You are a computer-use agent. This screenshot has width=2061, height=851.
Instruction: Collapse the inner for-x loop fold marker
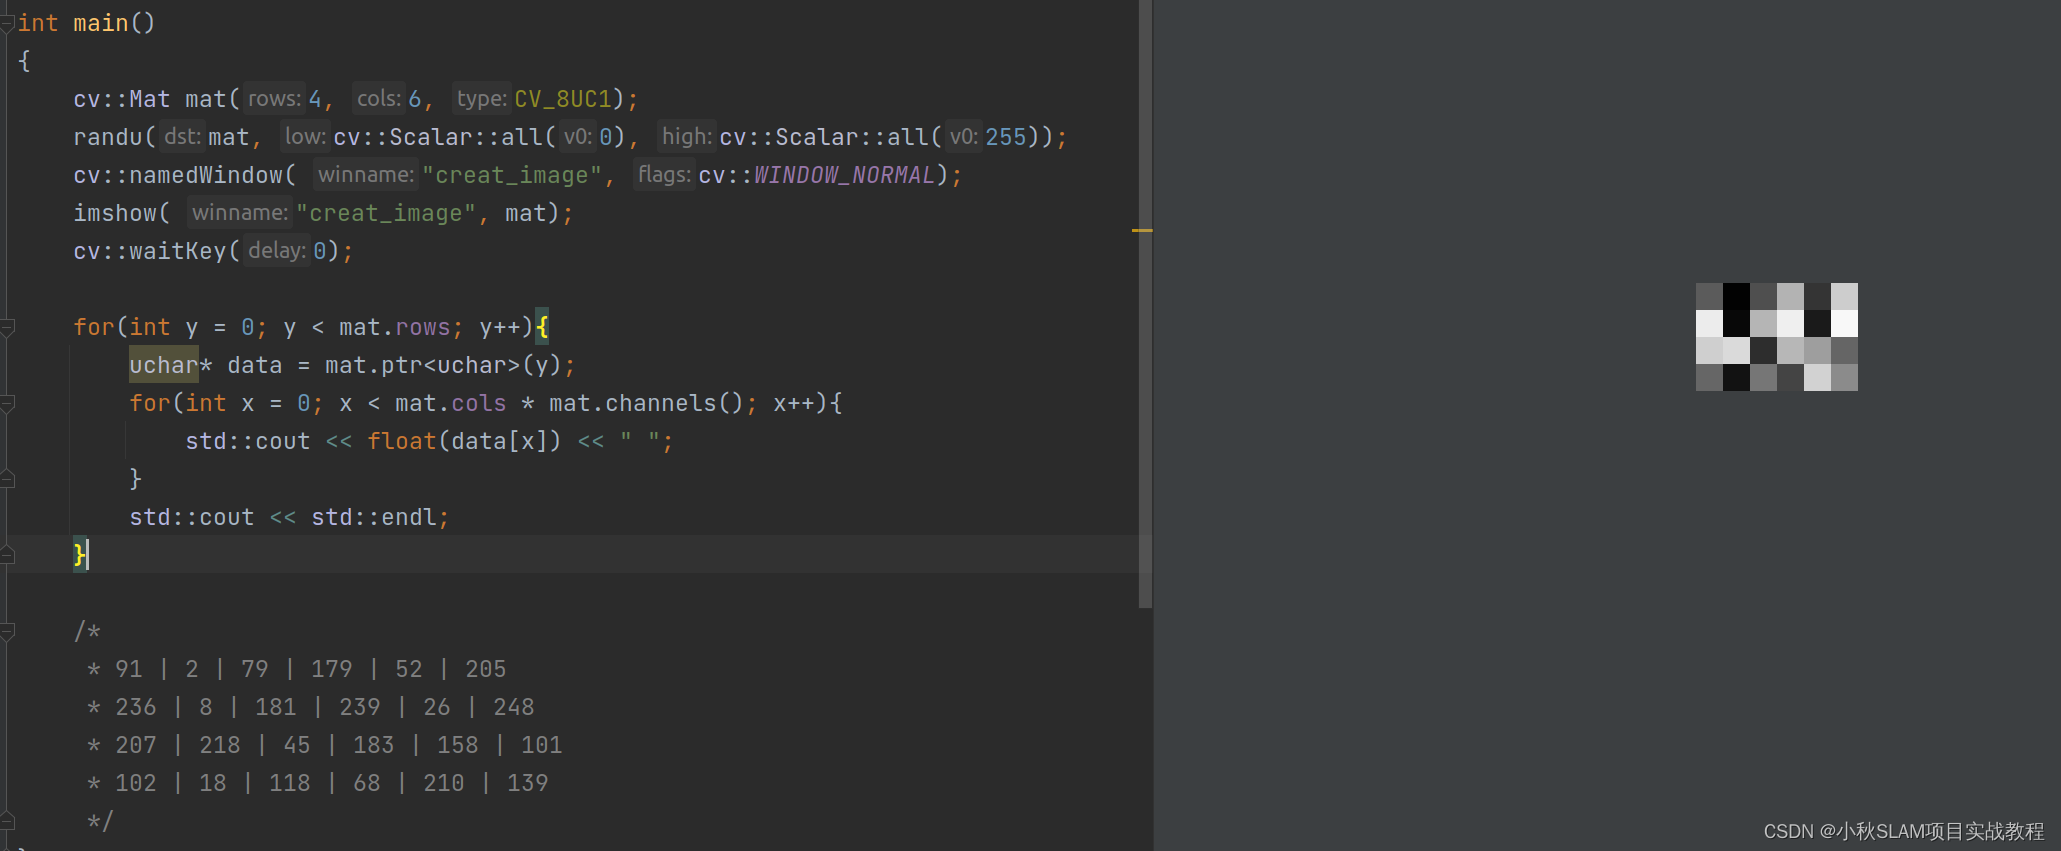(x=7, y=404)
